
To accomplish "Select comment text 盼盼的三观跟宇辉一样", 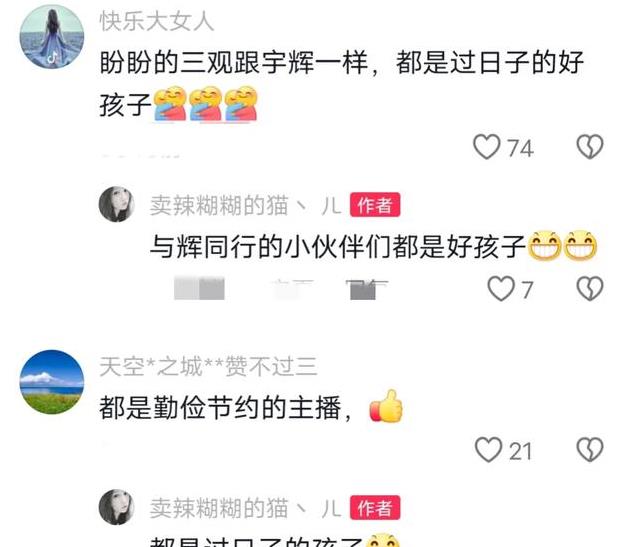I will pyautogui.click(x=234, y=63).
